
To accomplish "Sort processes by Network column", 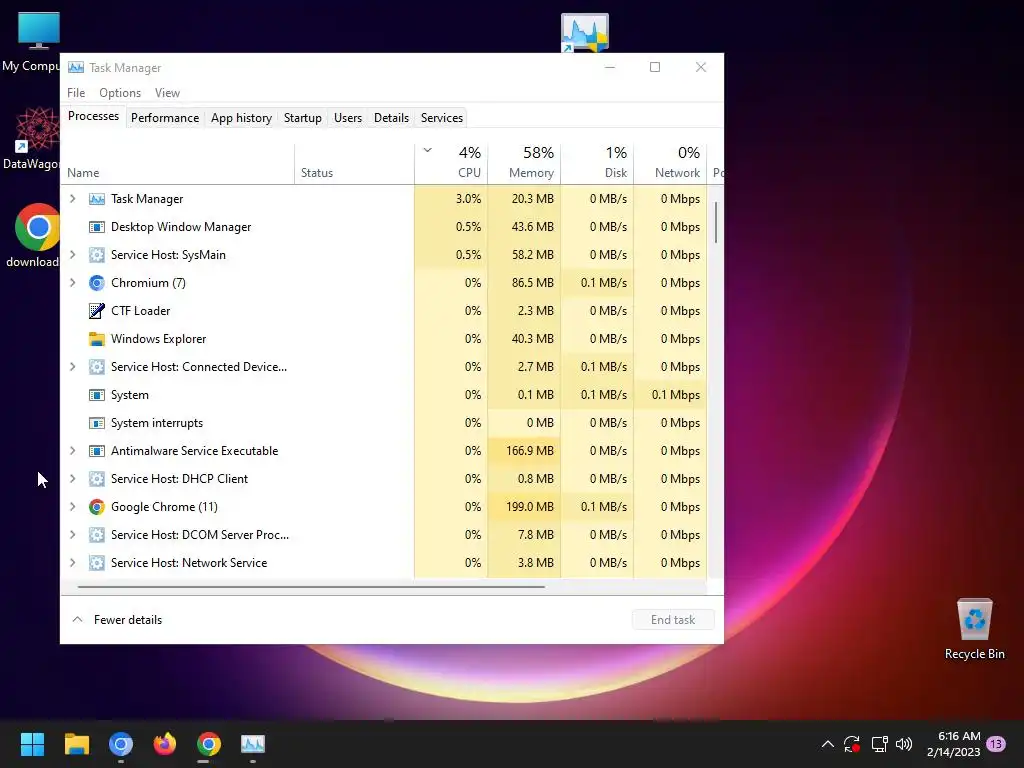I will coord(670,163).
